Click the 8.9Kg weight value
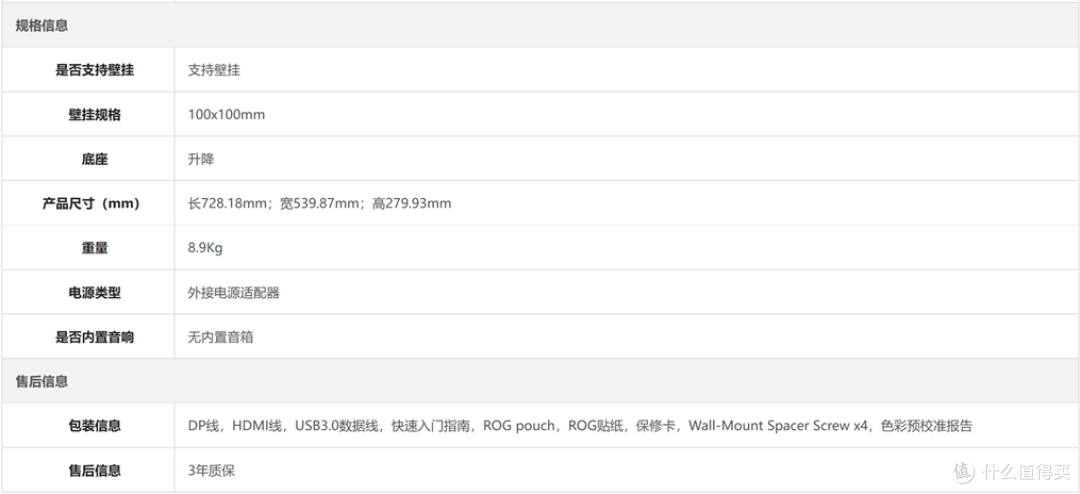The height and width of the screenshot is (494, 1080). pos(205,248)
